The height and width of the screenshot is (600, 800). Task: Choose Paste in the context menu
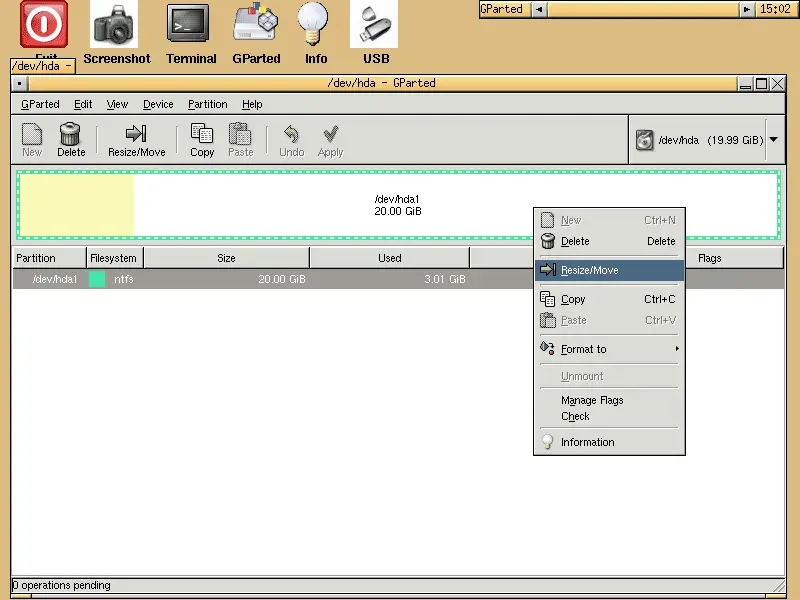609,320
